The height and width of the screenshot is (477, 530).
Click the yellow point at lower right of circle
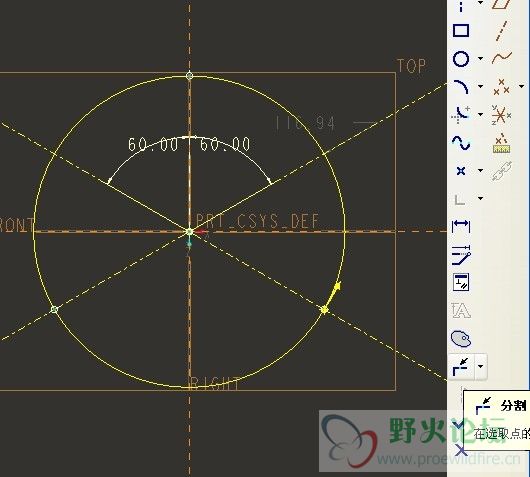pos(324,310)
